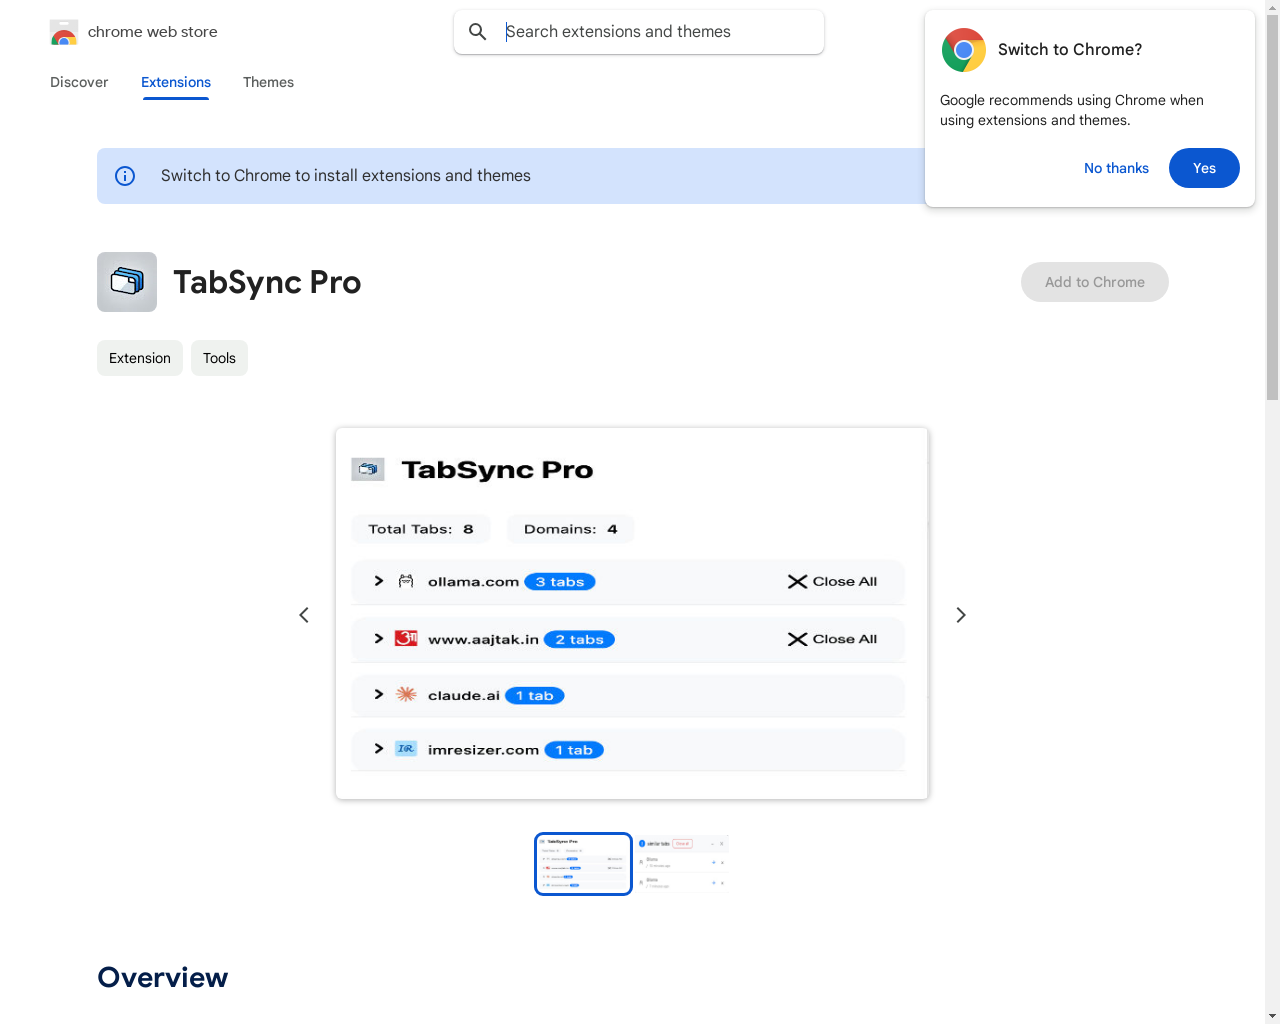1280x1024 pixels.
Task: Expand the www.aajtak.in row chevron
Action: (379, 638)
